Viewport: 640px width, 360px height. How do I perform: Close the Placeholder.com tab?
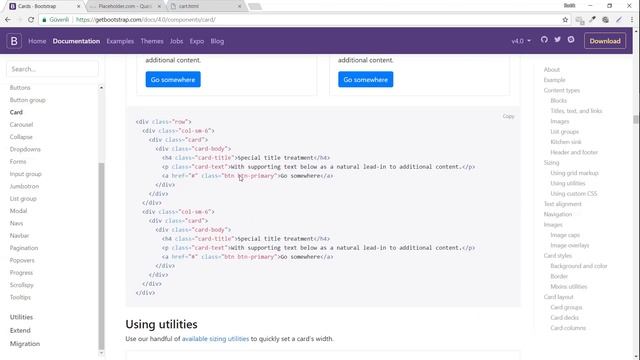tap(159, 6)
